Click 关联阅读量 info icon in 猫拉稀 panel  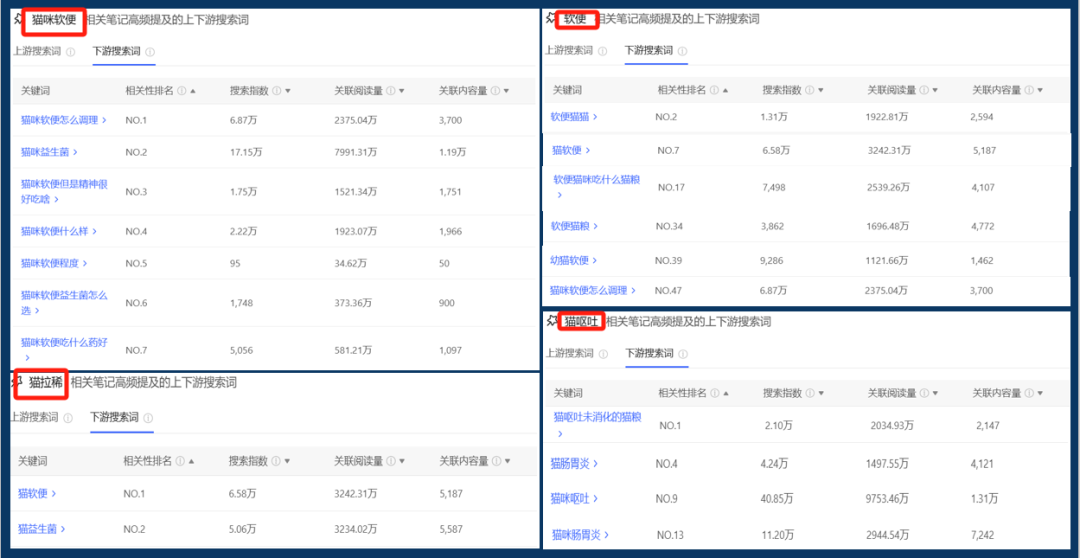391,462
